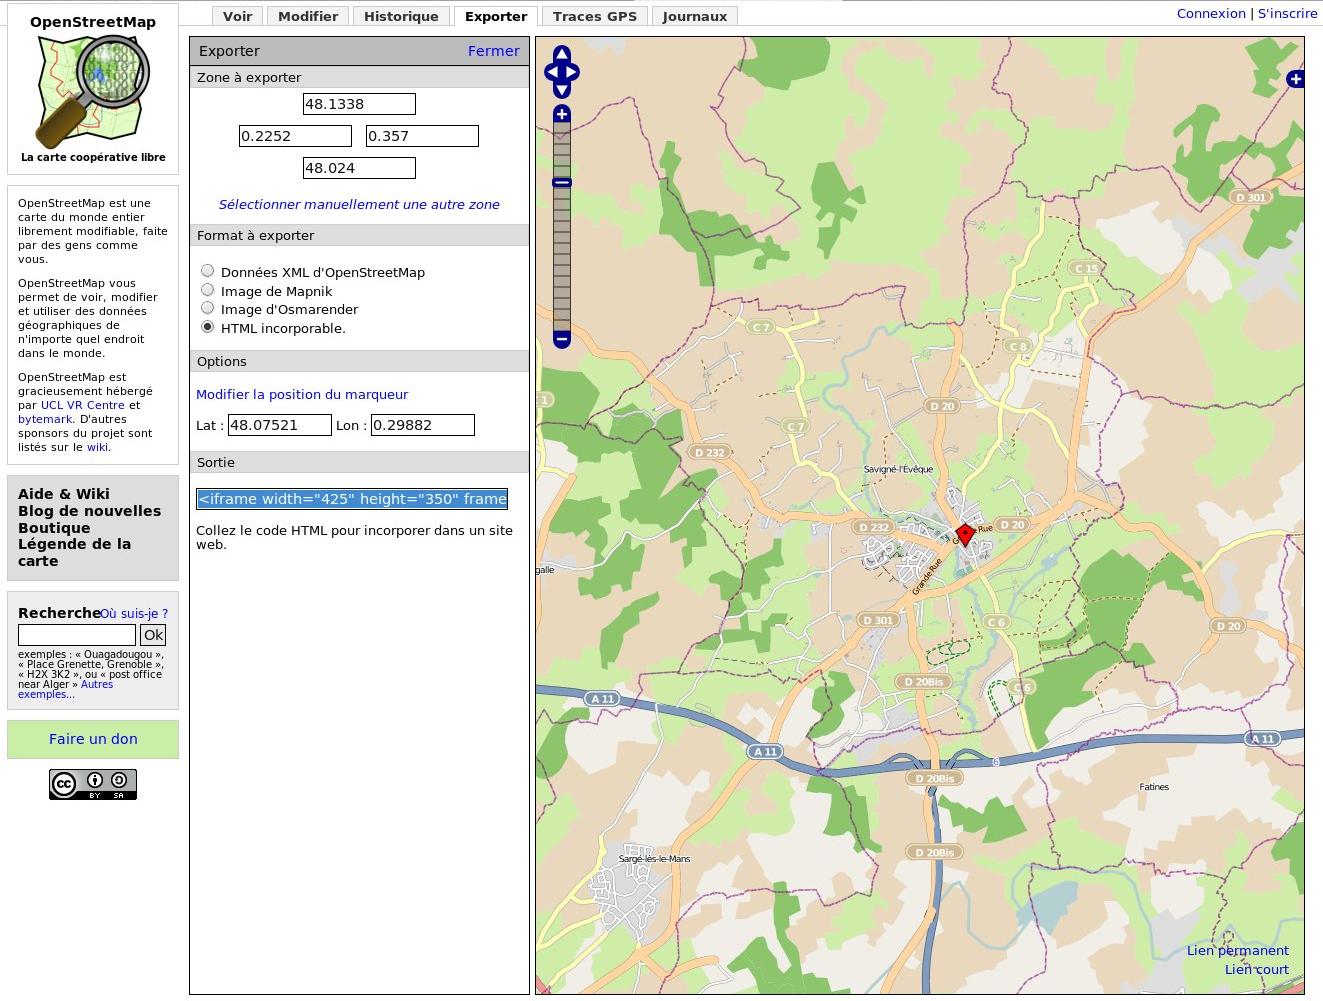The height and width of the screenshot is (1001, 1323).
Task: Open the Journaux tab
Action: [695, 16]
